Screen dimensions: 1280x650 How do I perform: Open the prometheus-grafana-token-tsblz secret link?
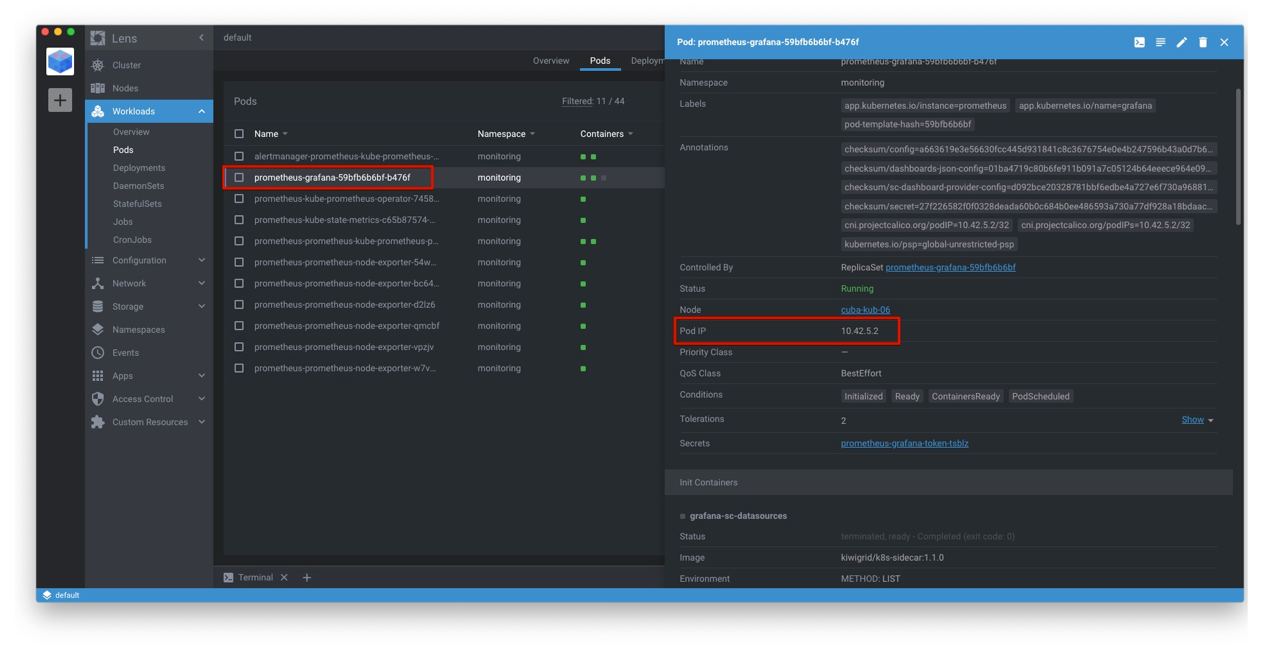(904, 443)
